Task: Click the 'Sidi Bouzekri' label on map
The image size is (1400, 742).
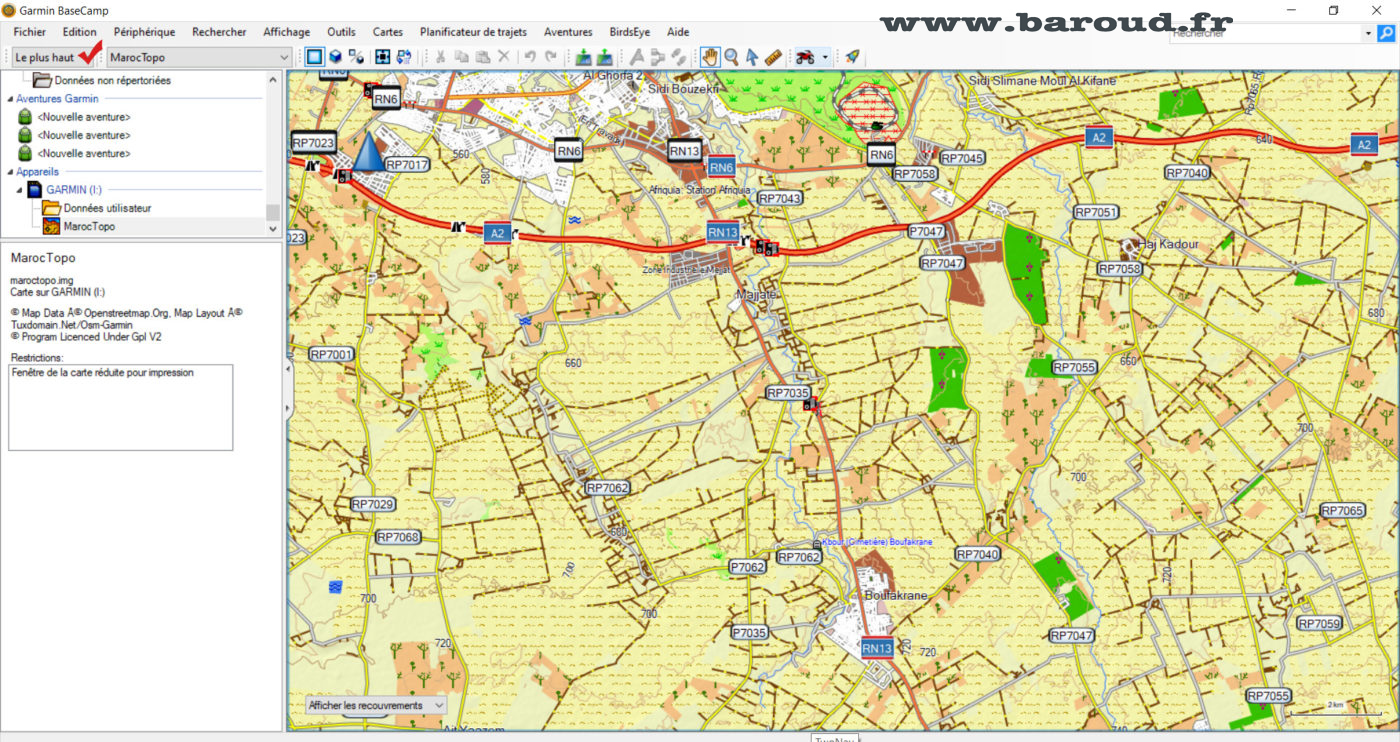Action: pyautogui.click(x=685, y=89)
